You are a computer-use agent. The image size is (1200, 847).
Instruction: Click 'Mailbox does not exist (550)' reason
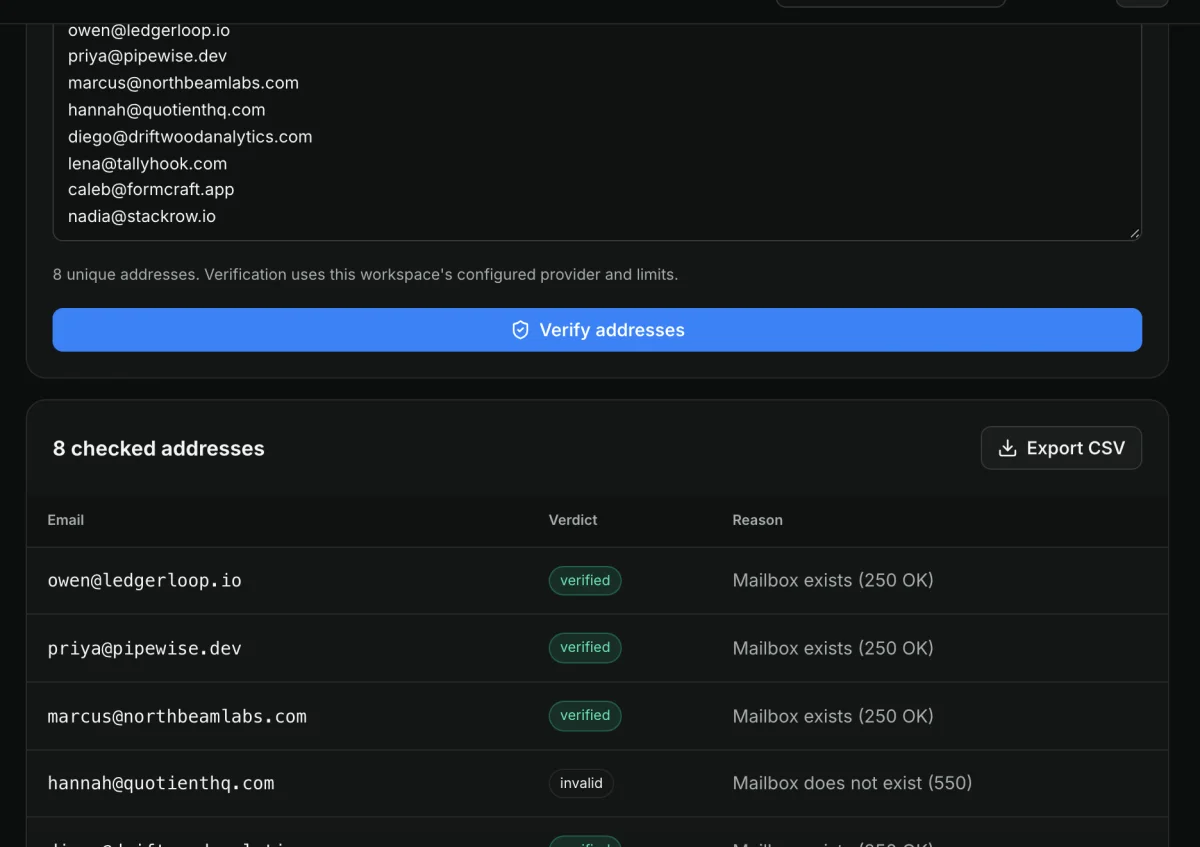coord(853,783)
